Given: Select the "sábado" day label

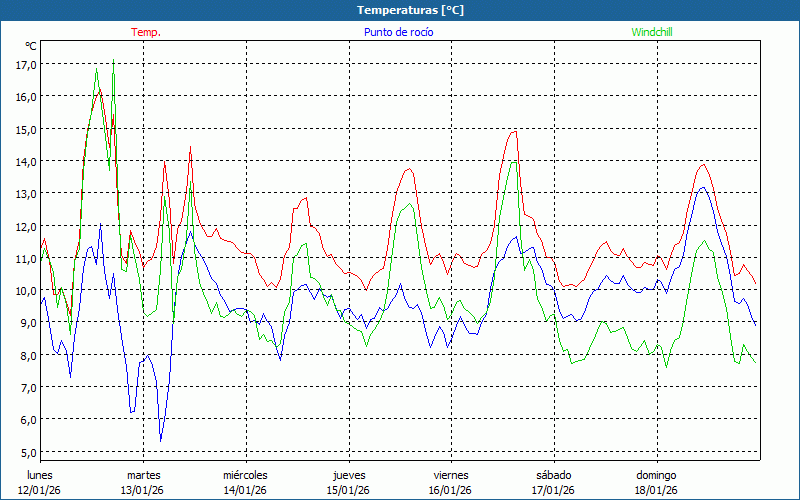Looking at the screenshot, I should pyautogui.click(x=553, y=475).
